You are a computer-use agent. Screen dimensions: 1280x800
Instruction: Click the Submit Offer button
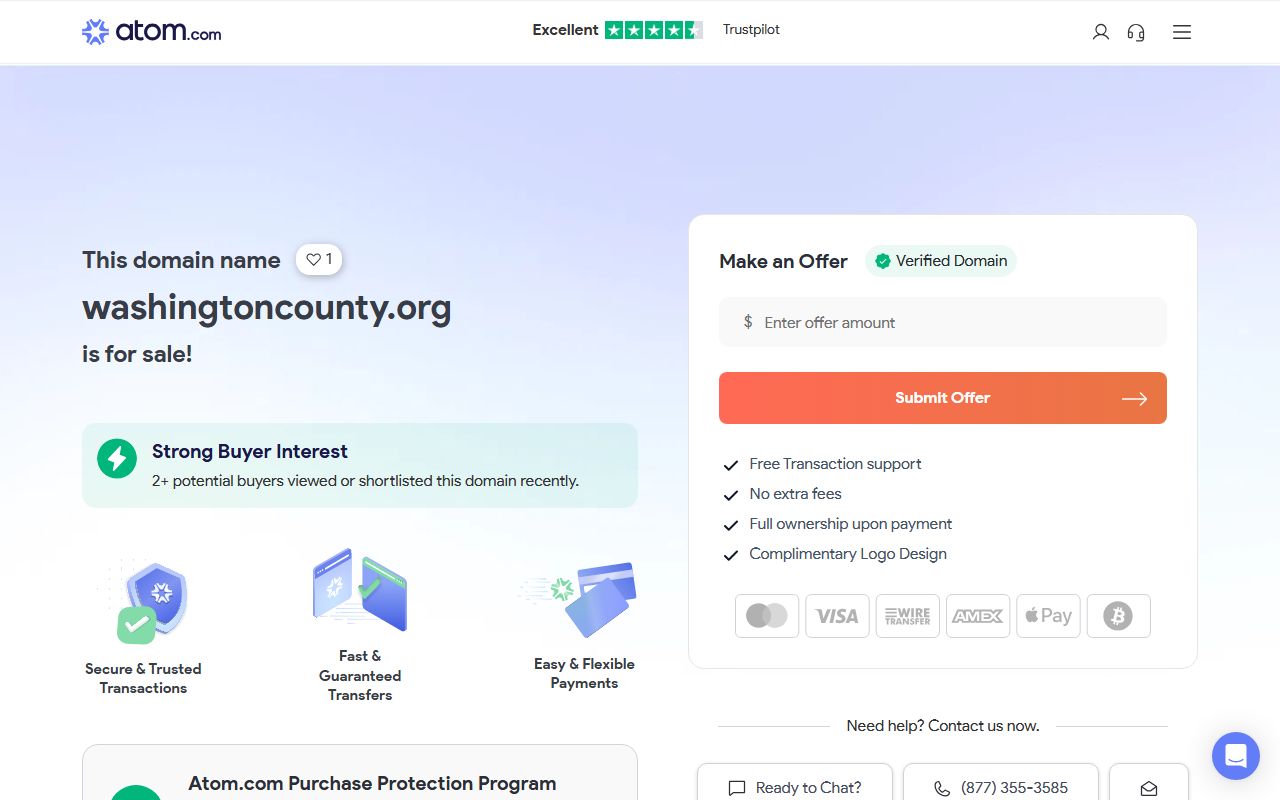point(943,398)
